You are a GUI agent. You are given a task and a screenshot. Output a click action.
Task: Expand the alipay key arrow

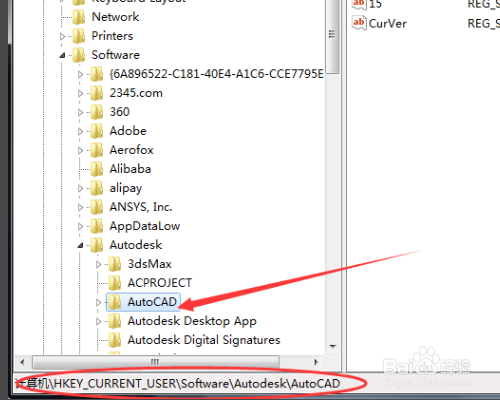[80, 188]
